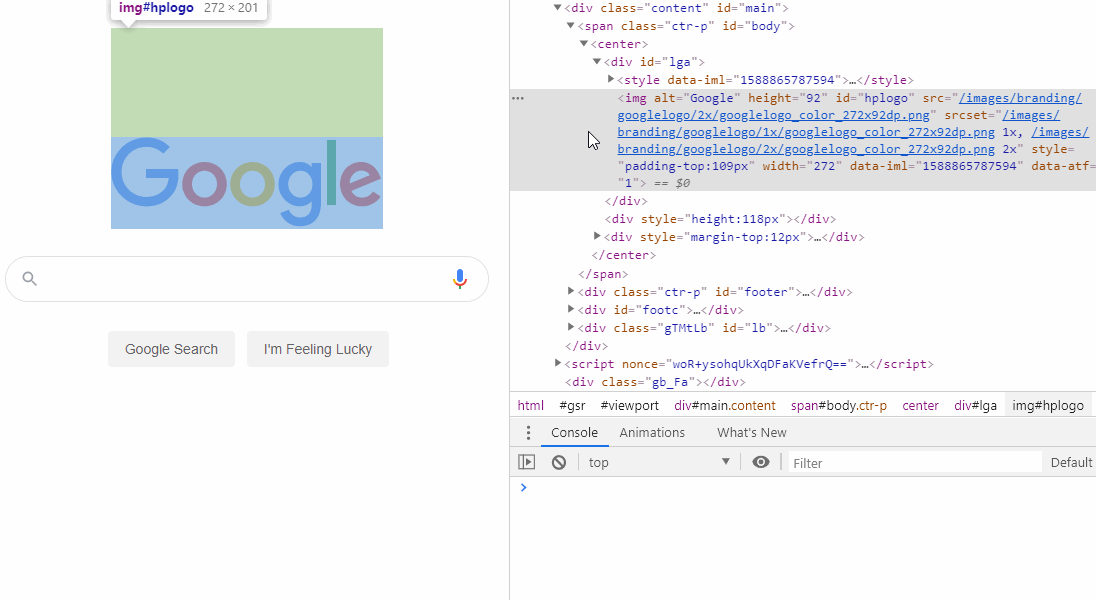1096x600 pixels.
Task: Select html in the breadcrumb bar
Action: (531, 406)
